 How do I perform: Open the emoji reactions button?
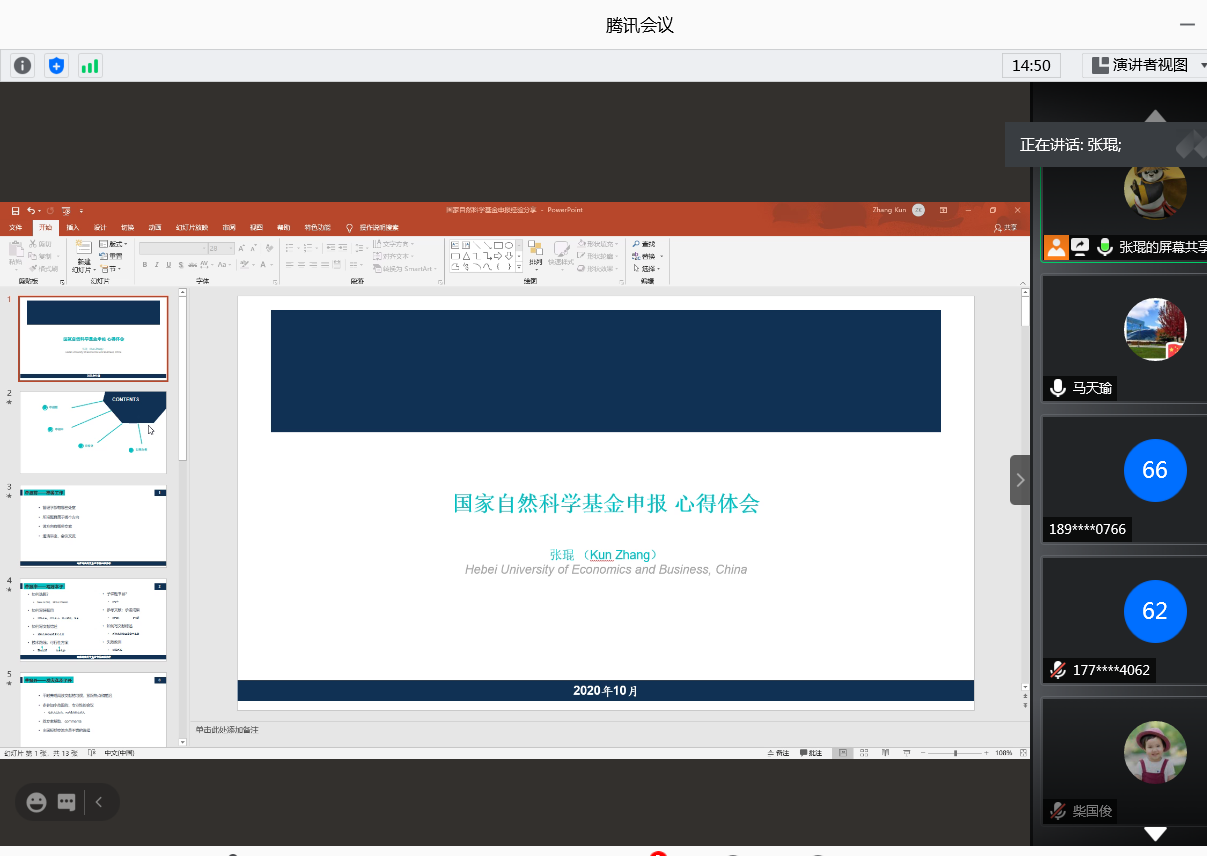(x=37, y=802)
